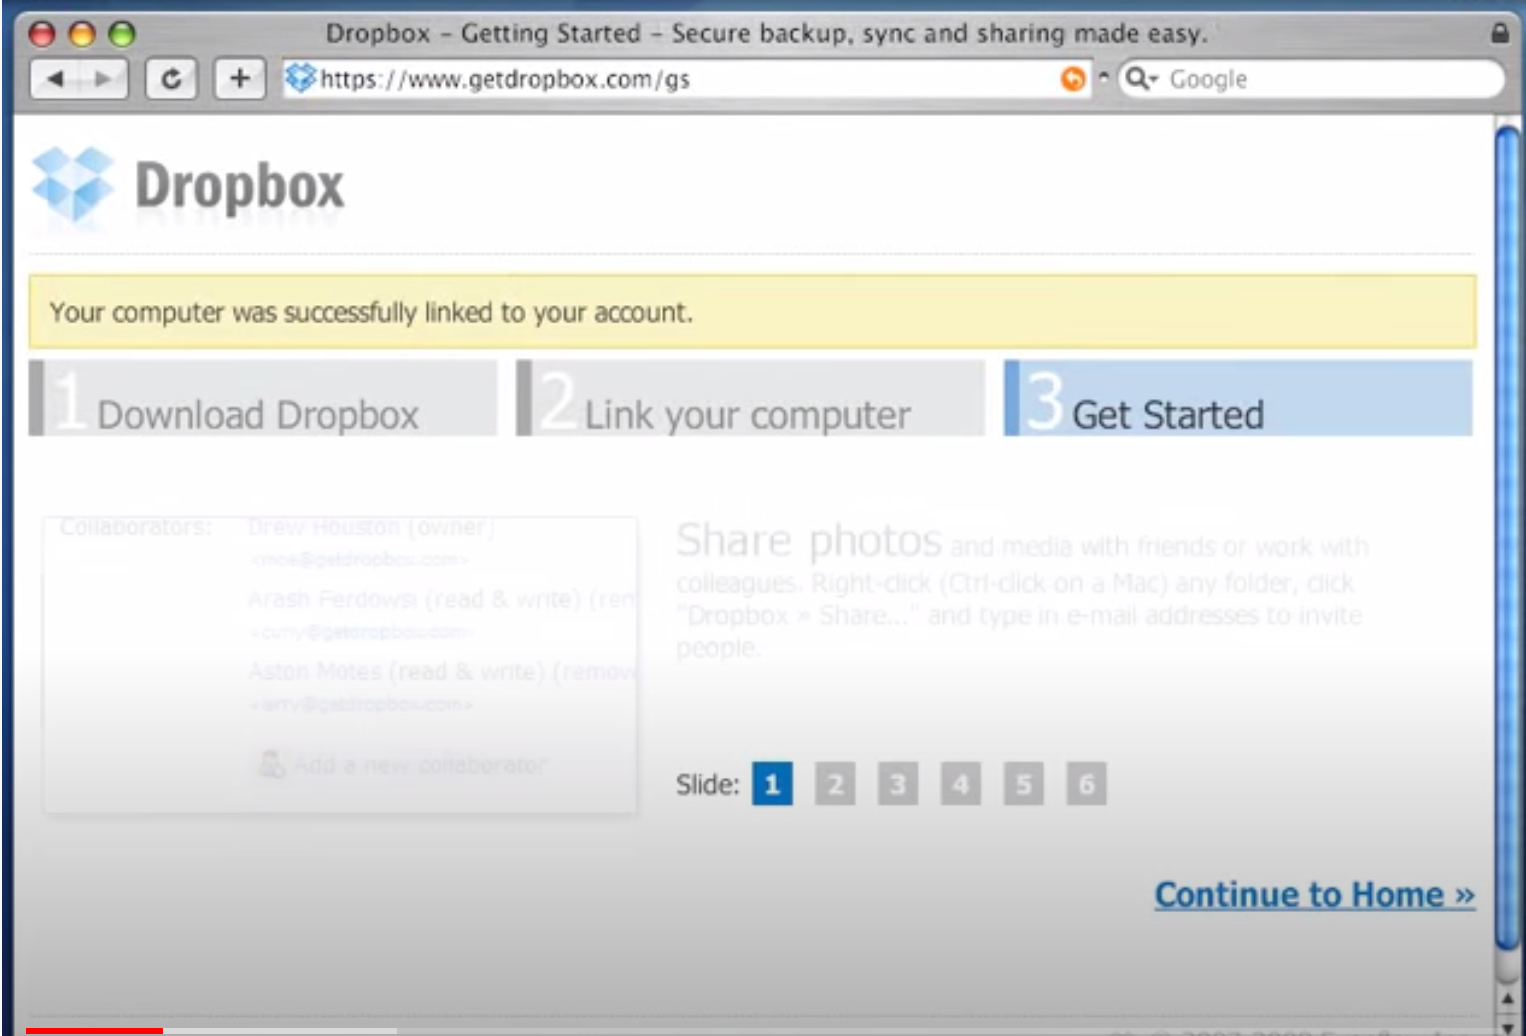This screenshot has width=1526, height=1036.
Task: Click the vertical scrollbar thumb
Action: click(x=1507, y=536)
